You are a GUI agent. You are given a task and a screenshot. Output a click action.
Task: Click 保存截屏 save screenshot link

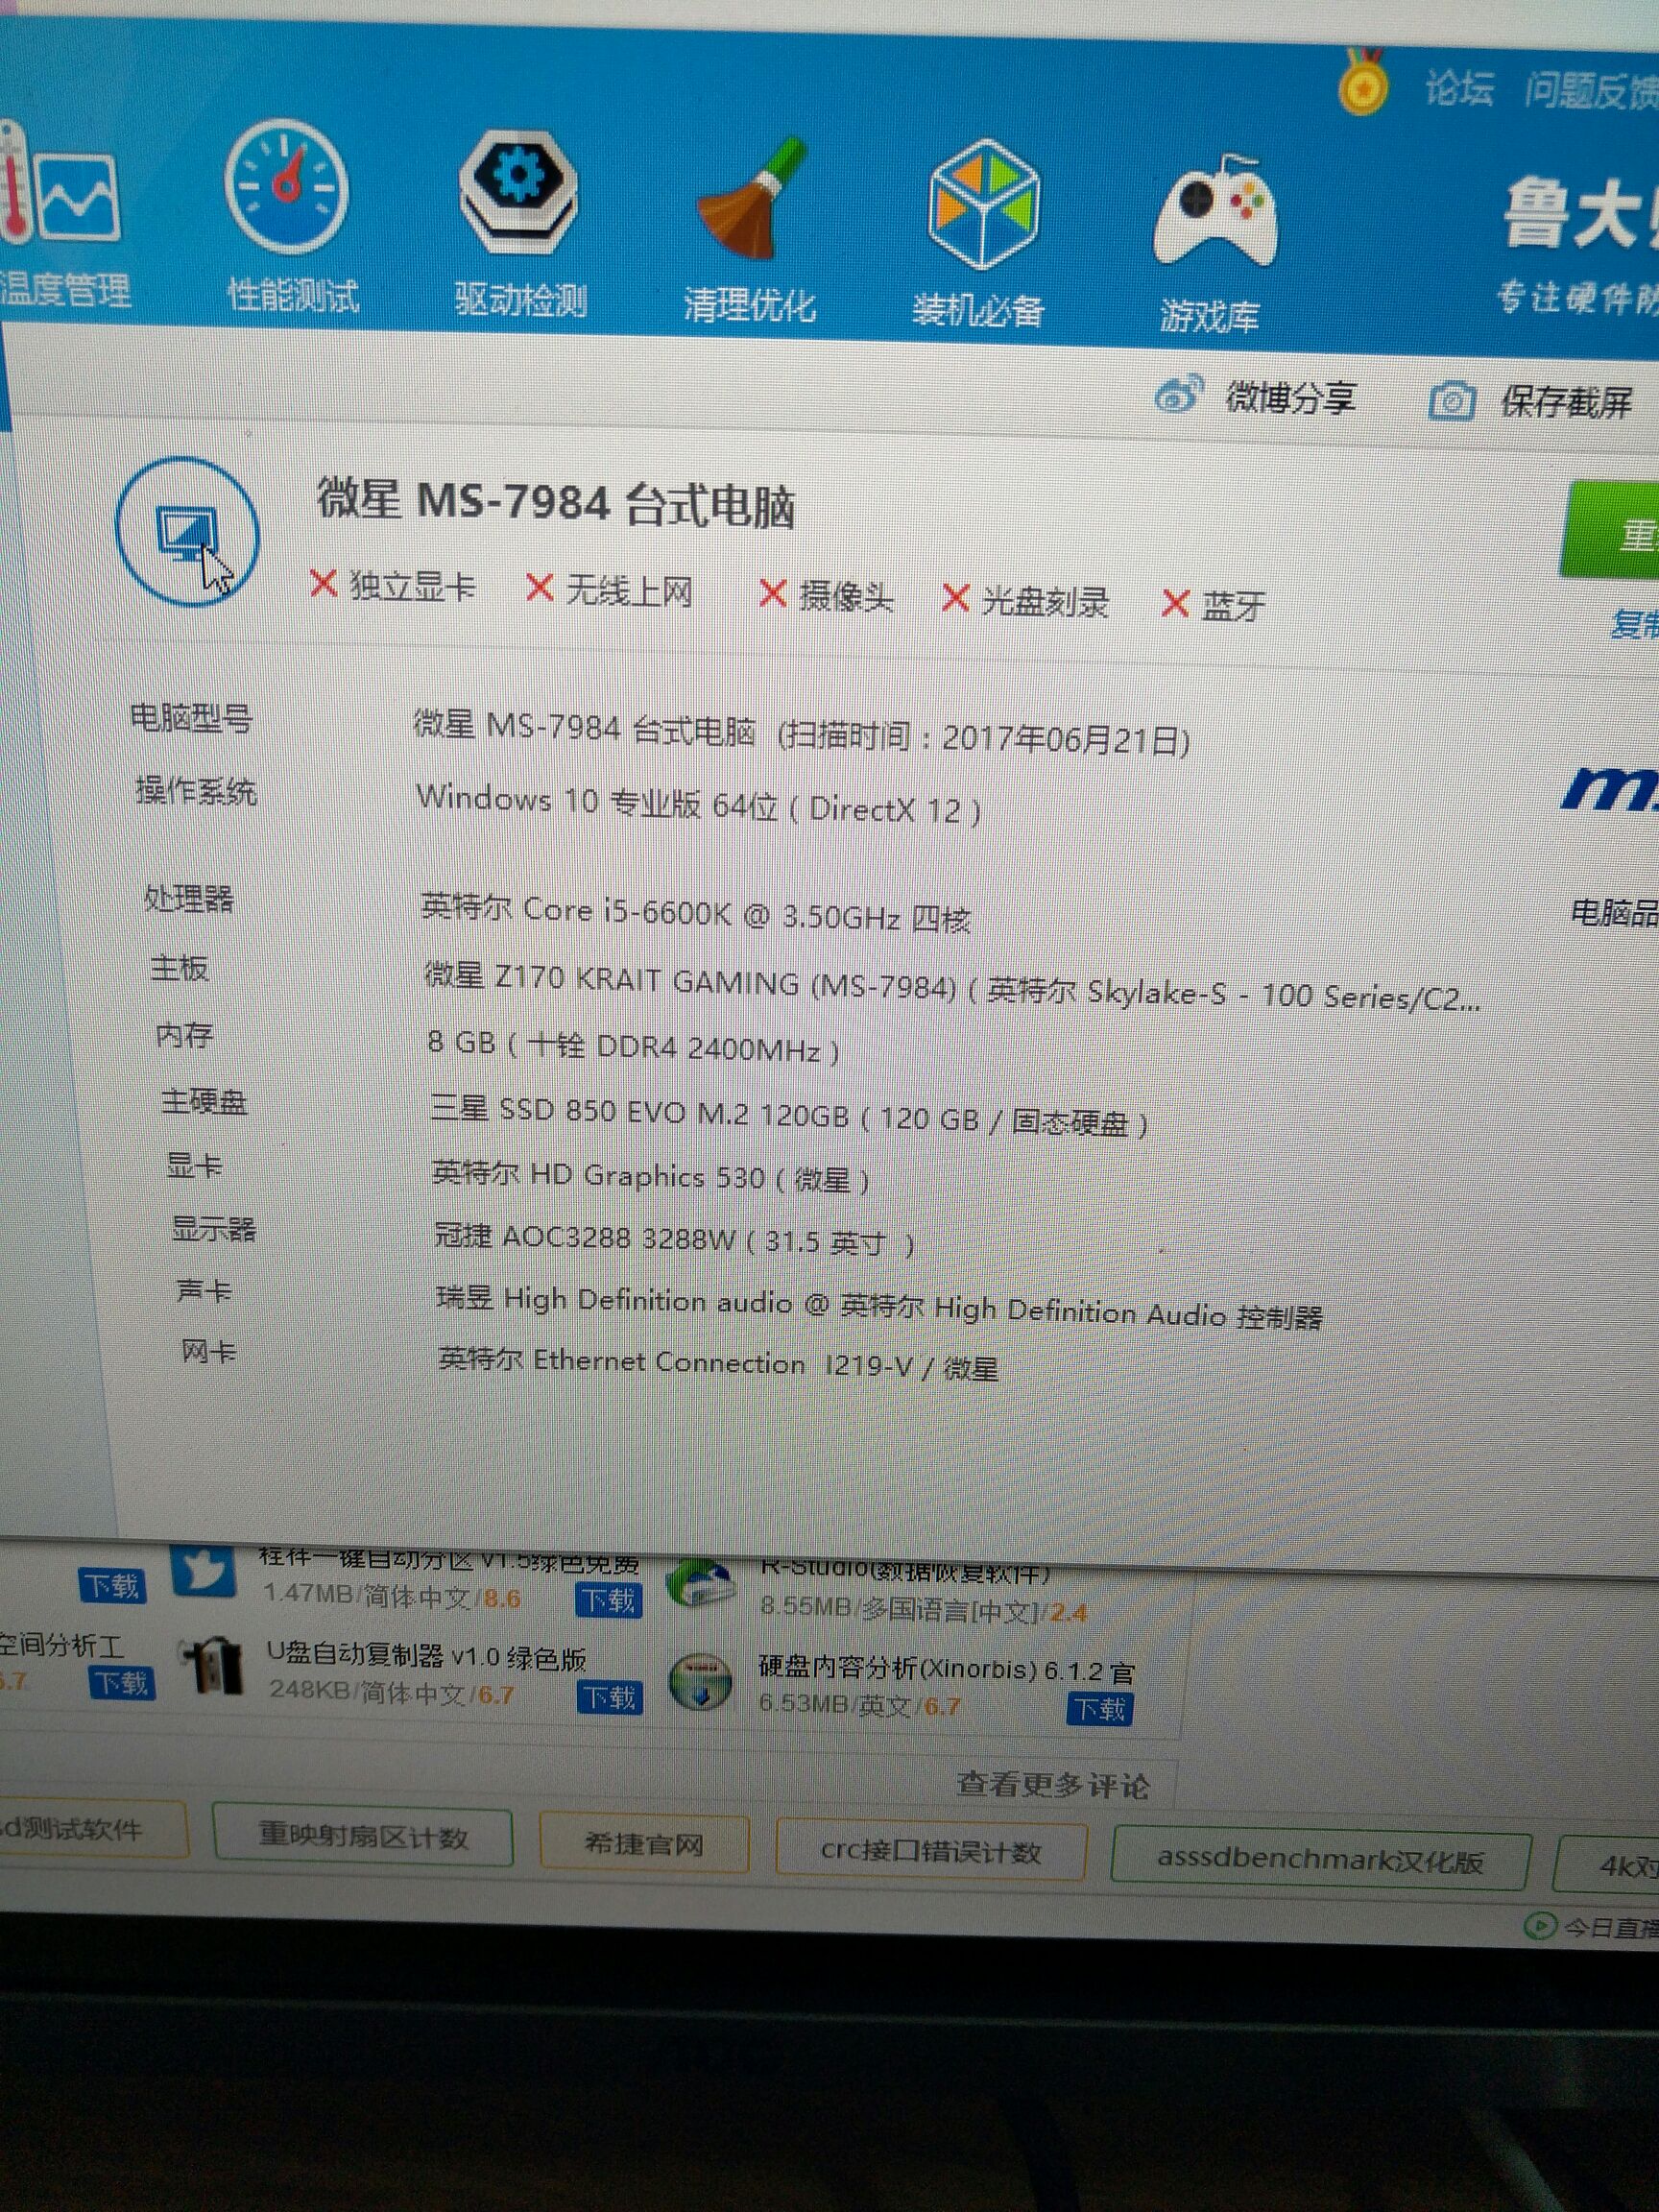(1566, 404)
